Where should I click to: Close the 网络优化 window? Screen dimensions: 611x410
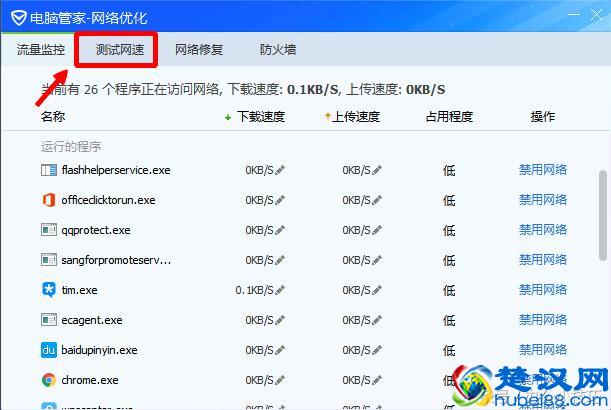tap(596, 15)
